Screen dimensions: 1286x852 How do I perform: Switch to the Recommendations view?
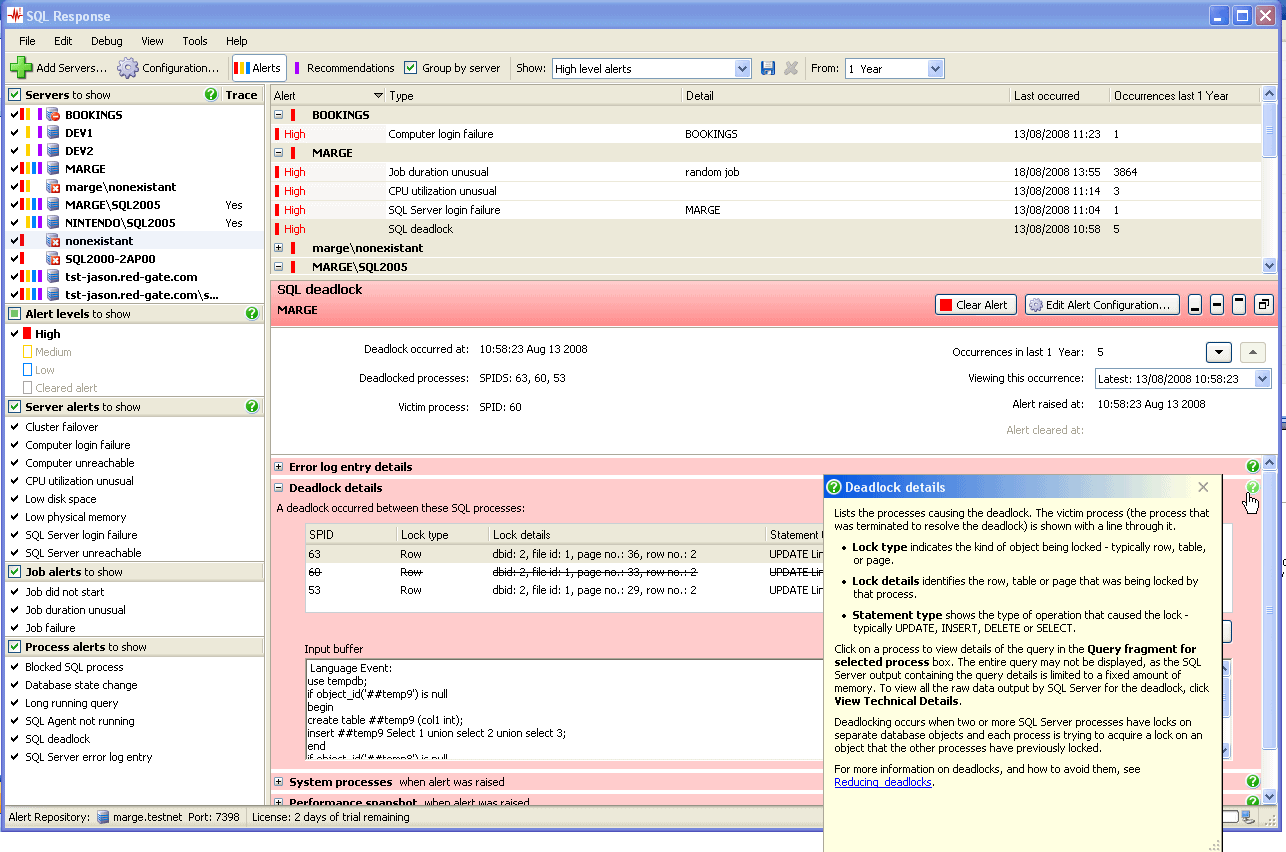[344, 68]
